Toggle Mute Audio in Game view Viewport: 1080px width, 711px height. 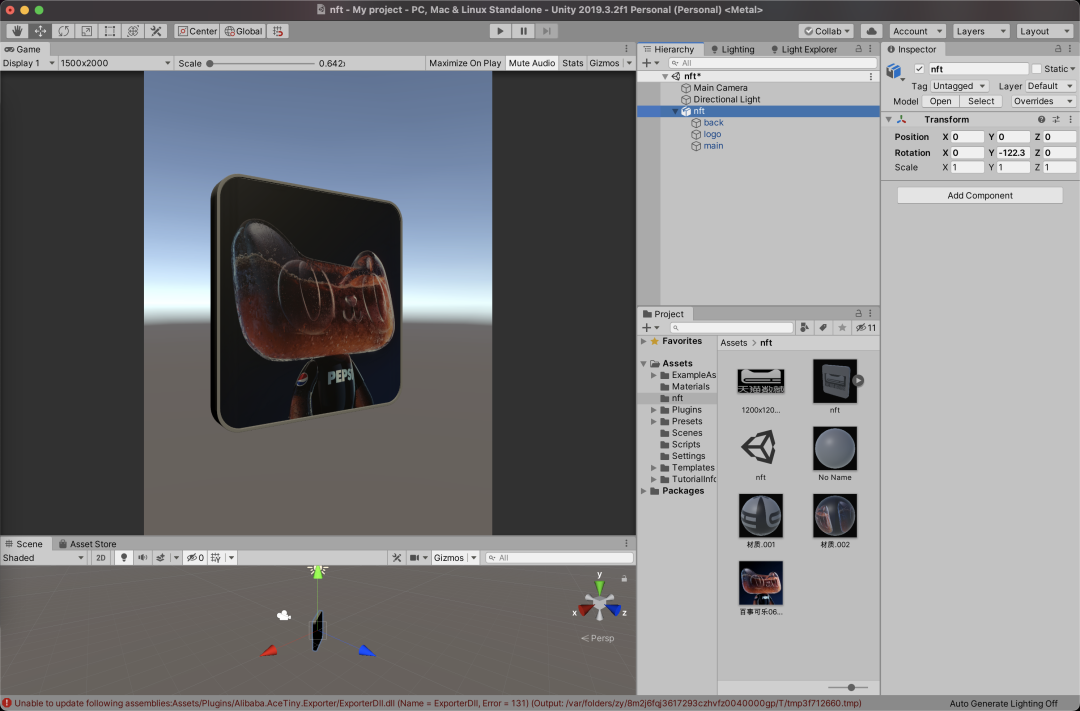tap(532, 63)
